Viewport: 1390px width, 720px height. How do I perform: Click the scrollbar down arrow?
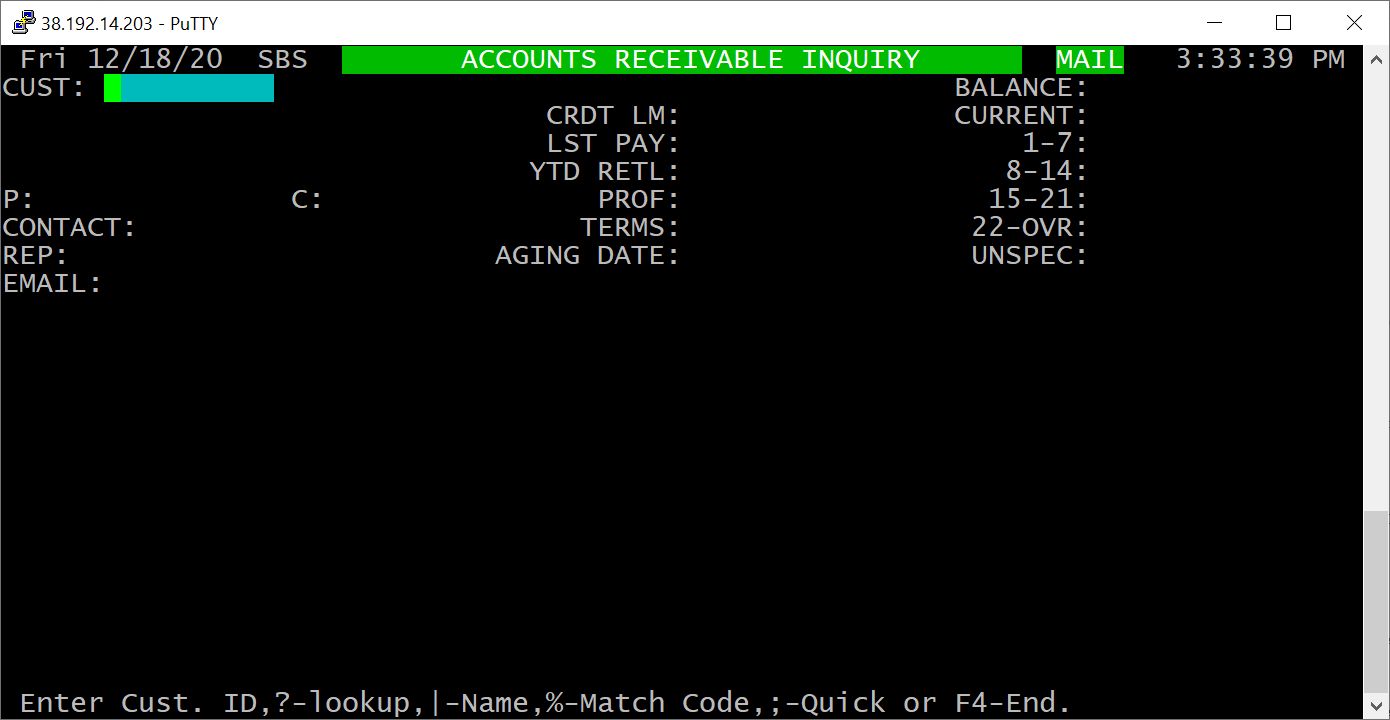(x=1376, y=707)
